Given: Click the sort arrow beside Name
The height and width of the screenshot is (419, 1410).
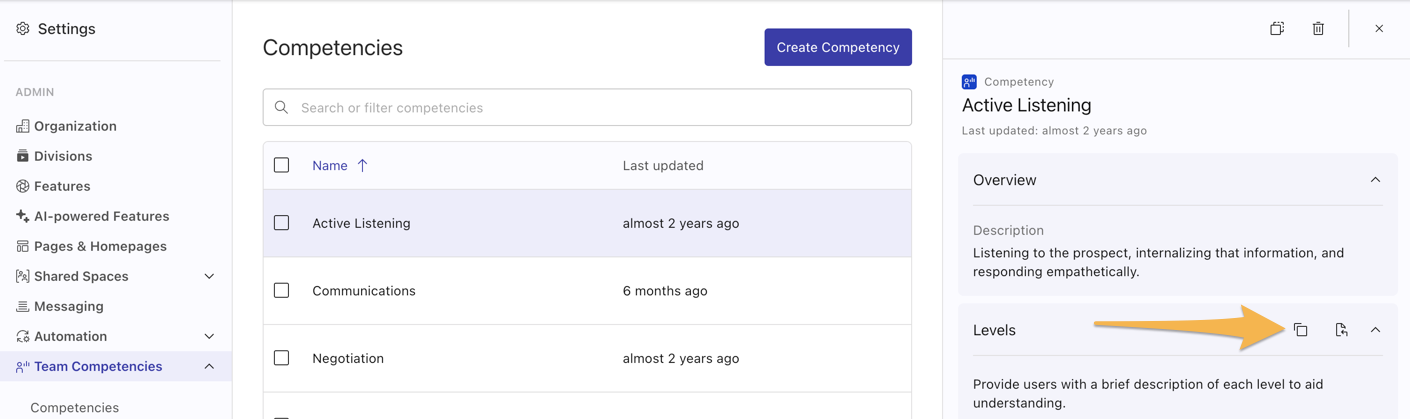Looking at the screenshot, I should click(x=363, y=166).
